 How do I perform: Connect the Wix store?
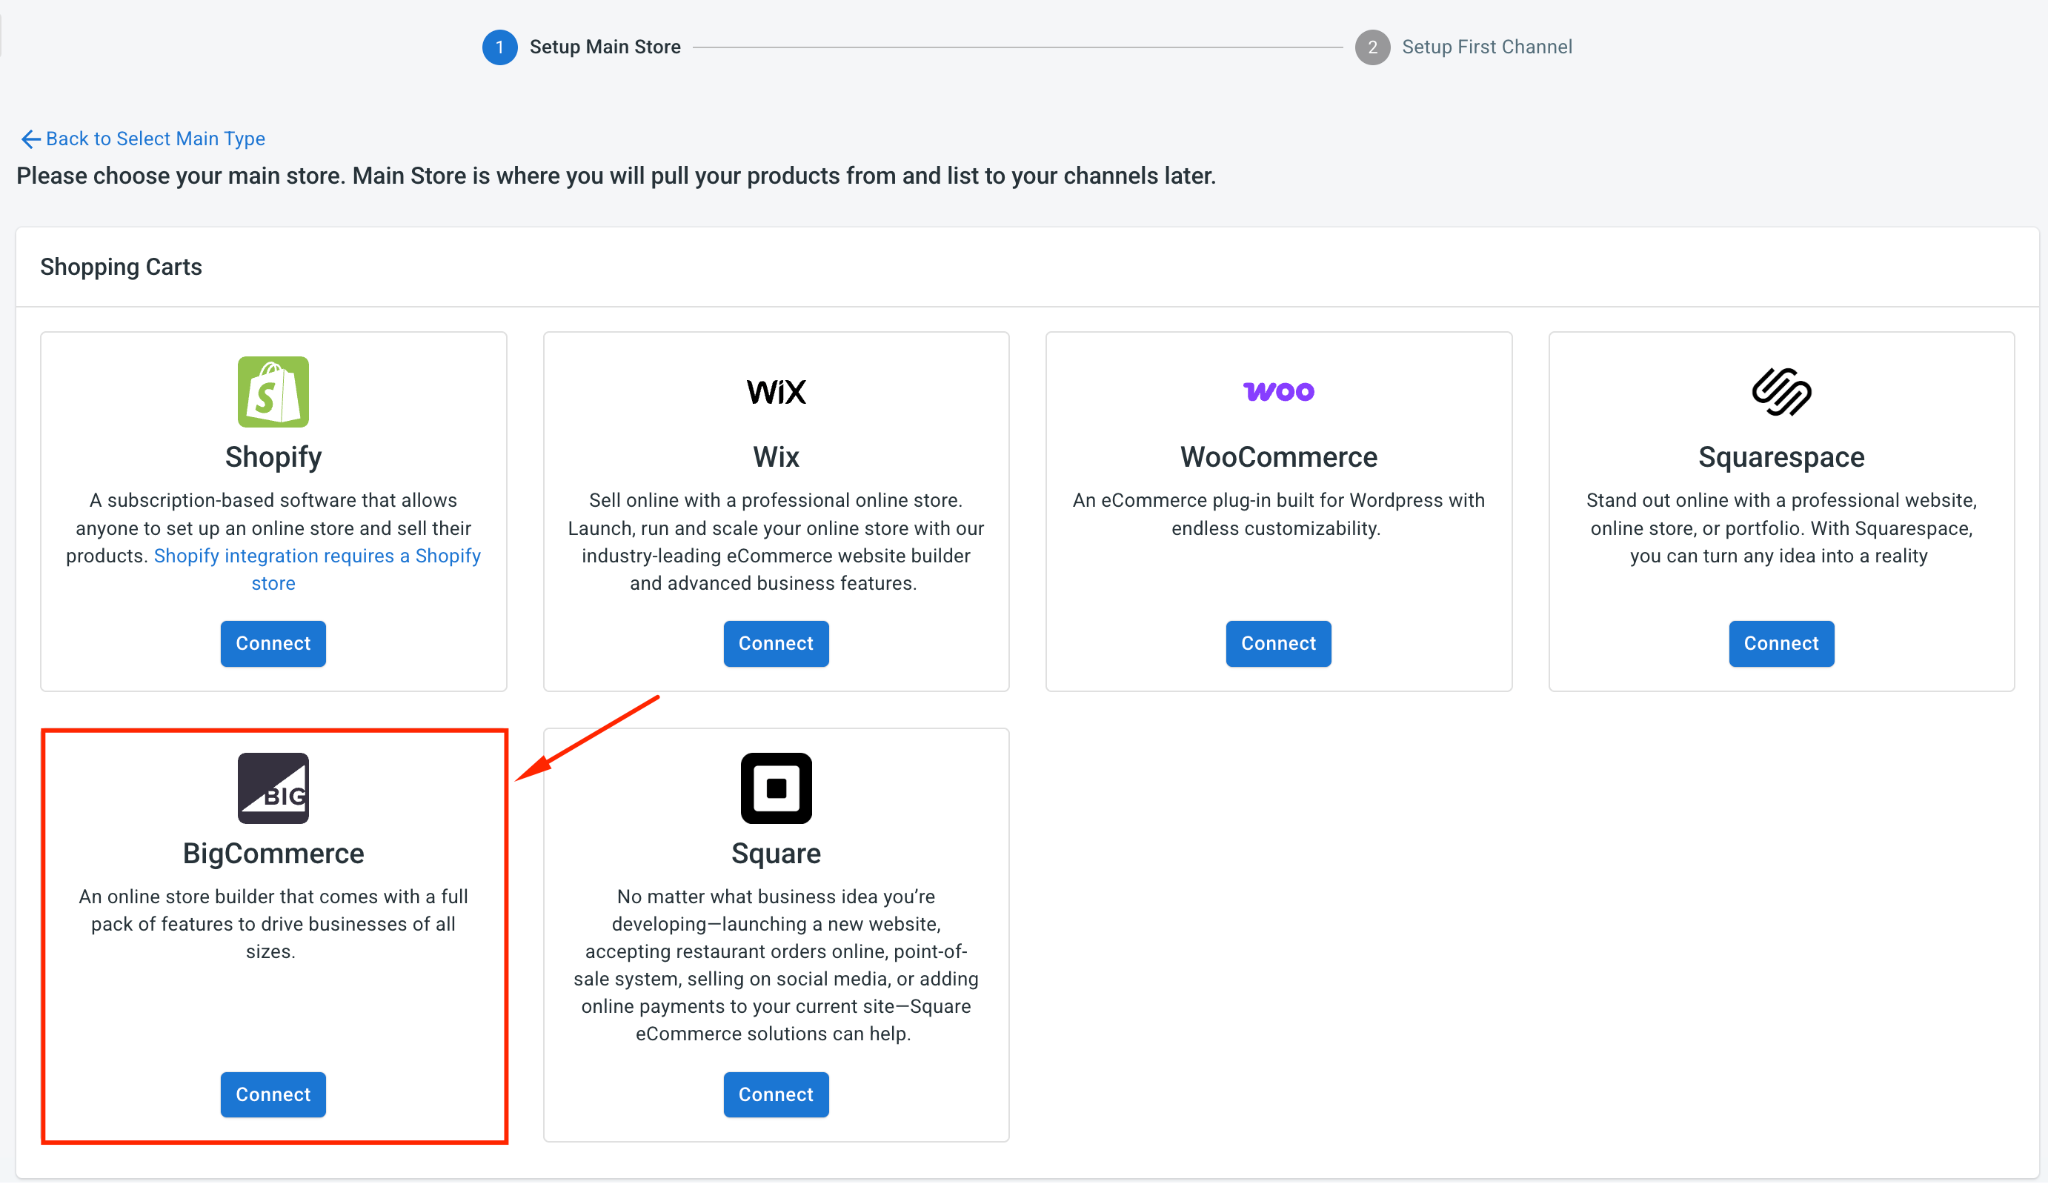pos(776,643)
